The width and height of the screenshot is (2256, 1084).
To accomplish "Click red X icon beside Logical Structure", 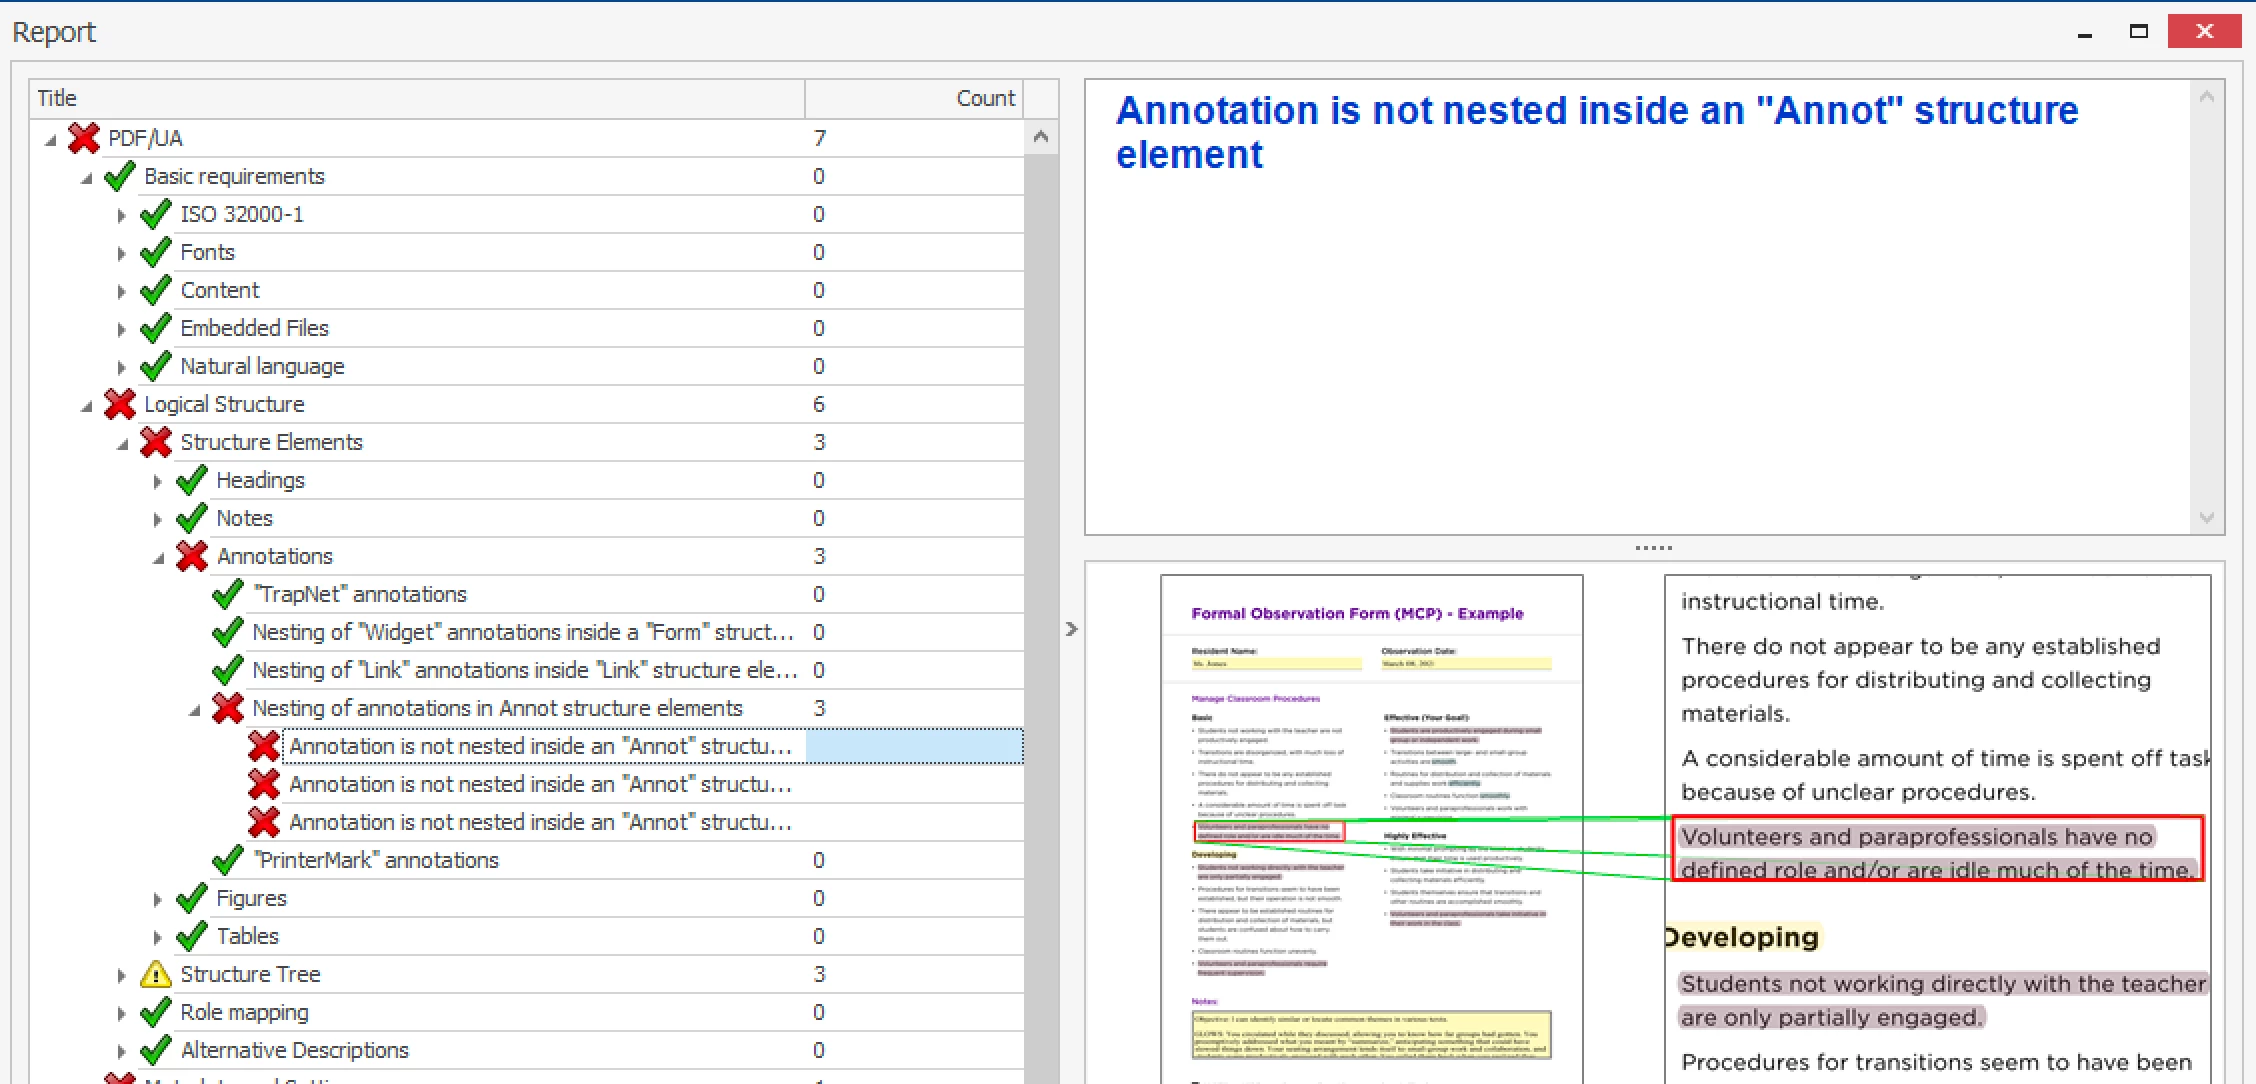I will coord(120,404).
